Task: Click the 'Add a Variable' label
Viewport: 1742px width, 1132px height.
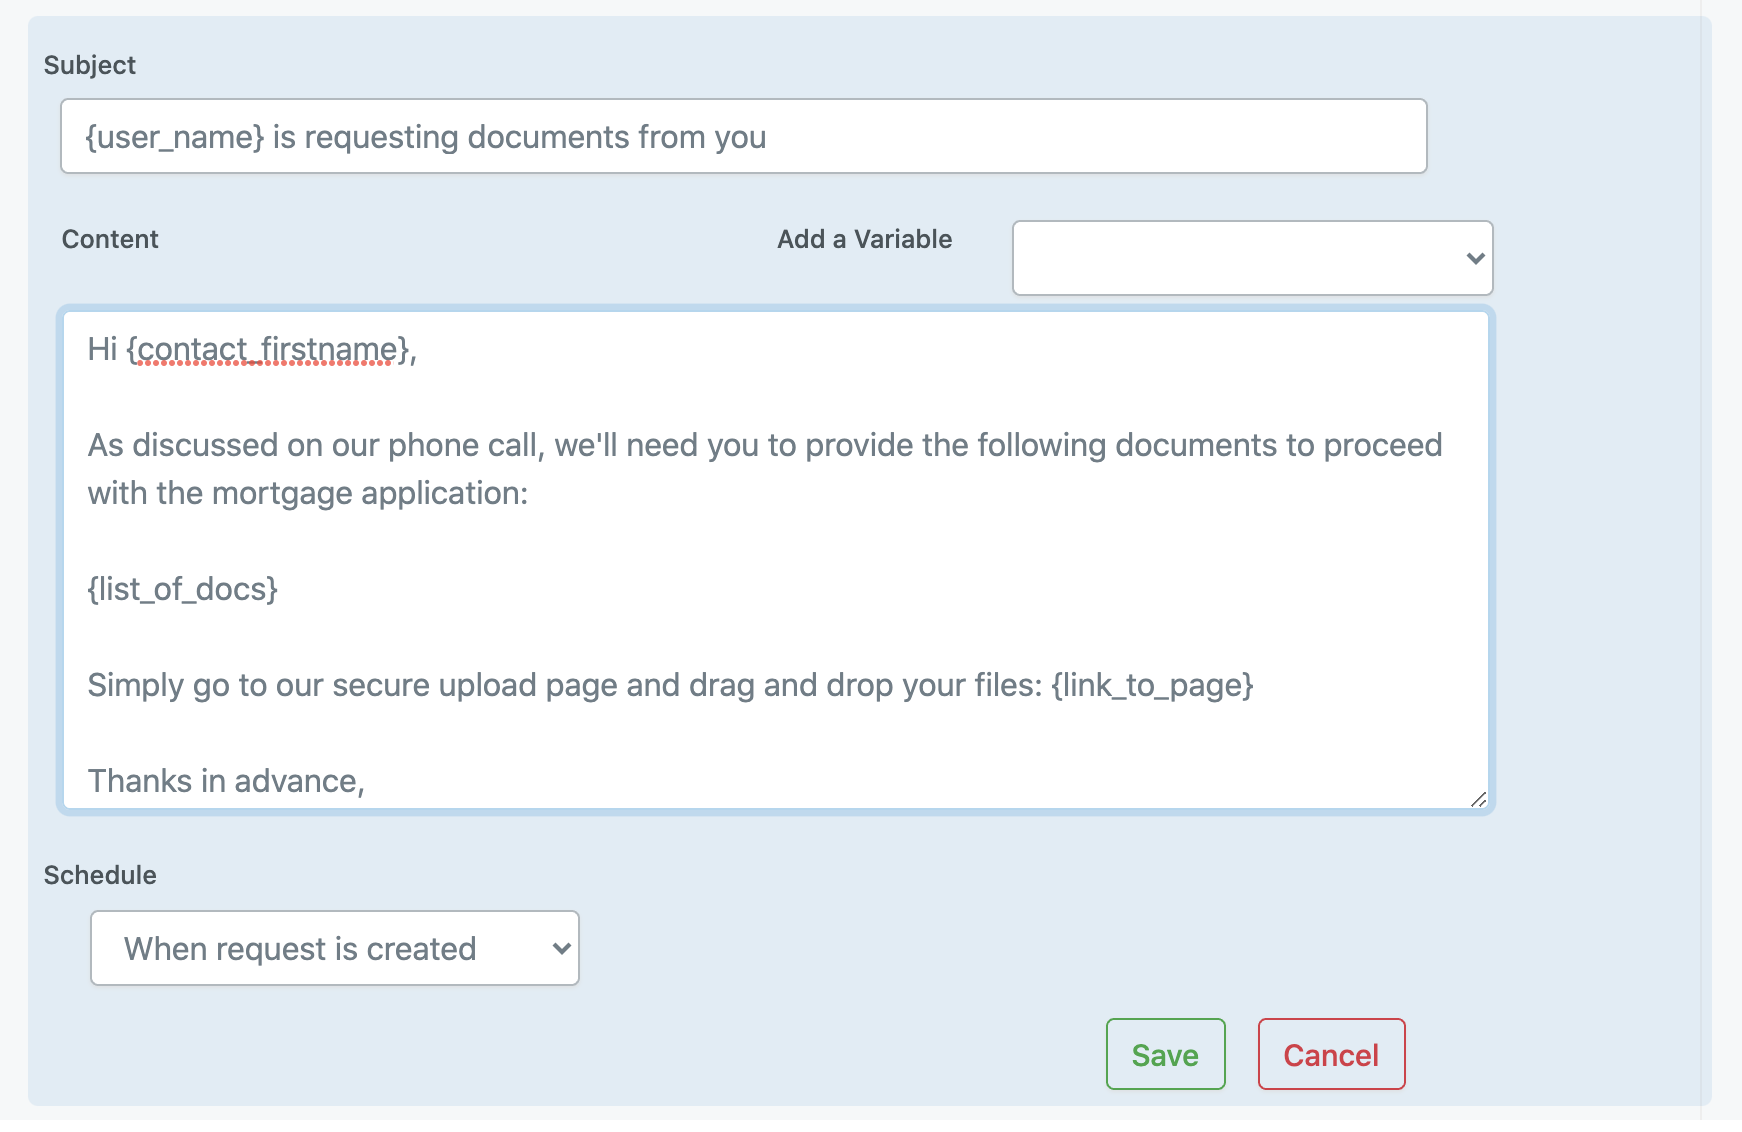Action: point(865,239)
